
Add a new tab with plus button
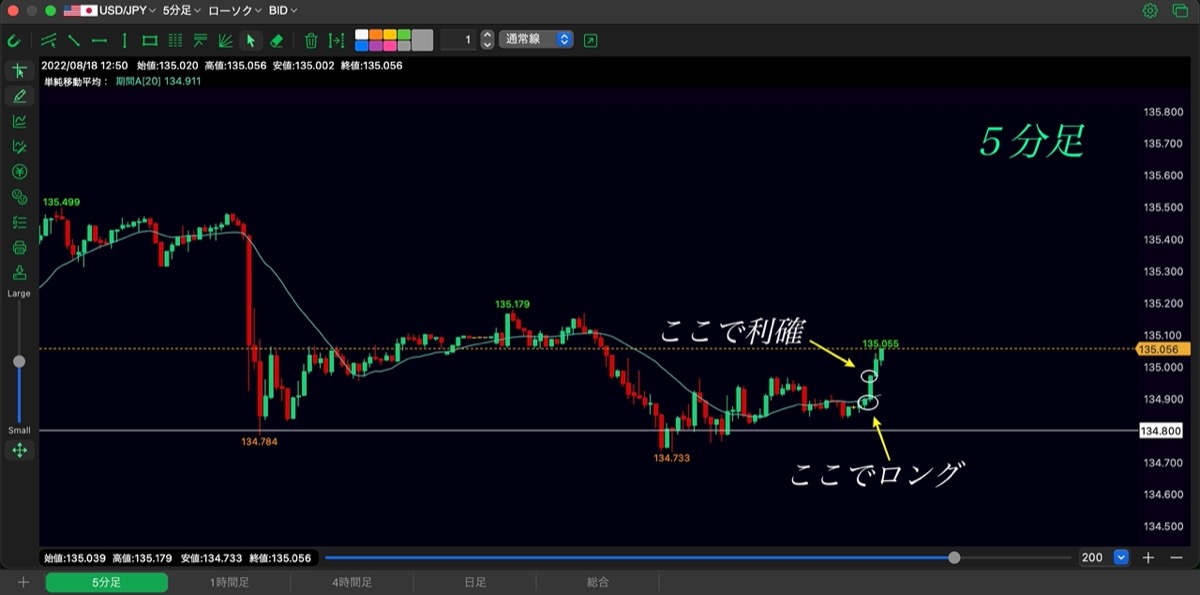23,582
